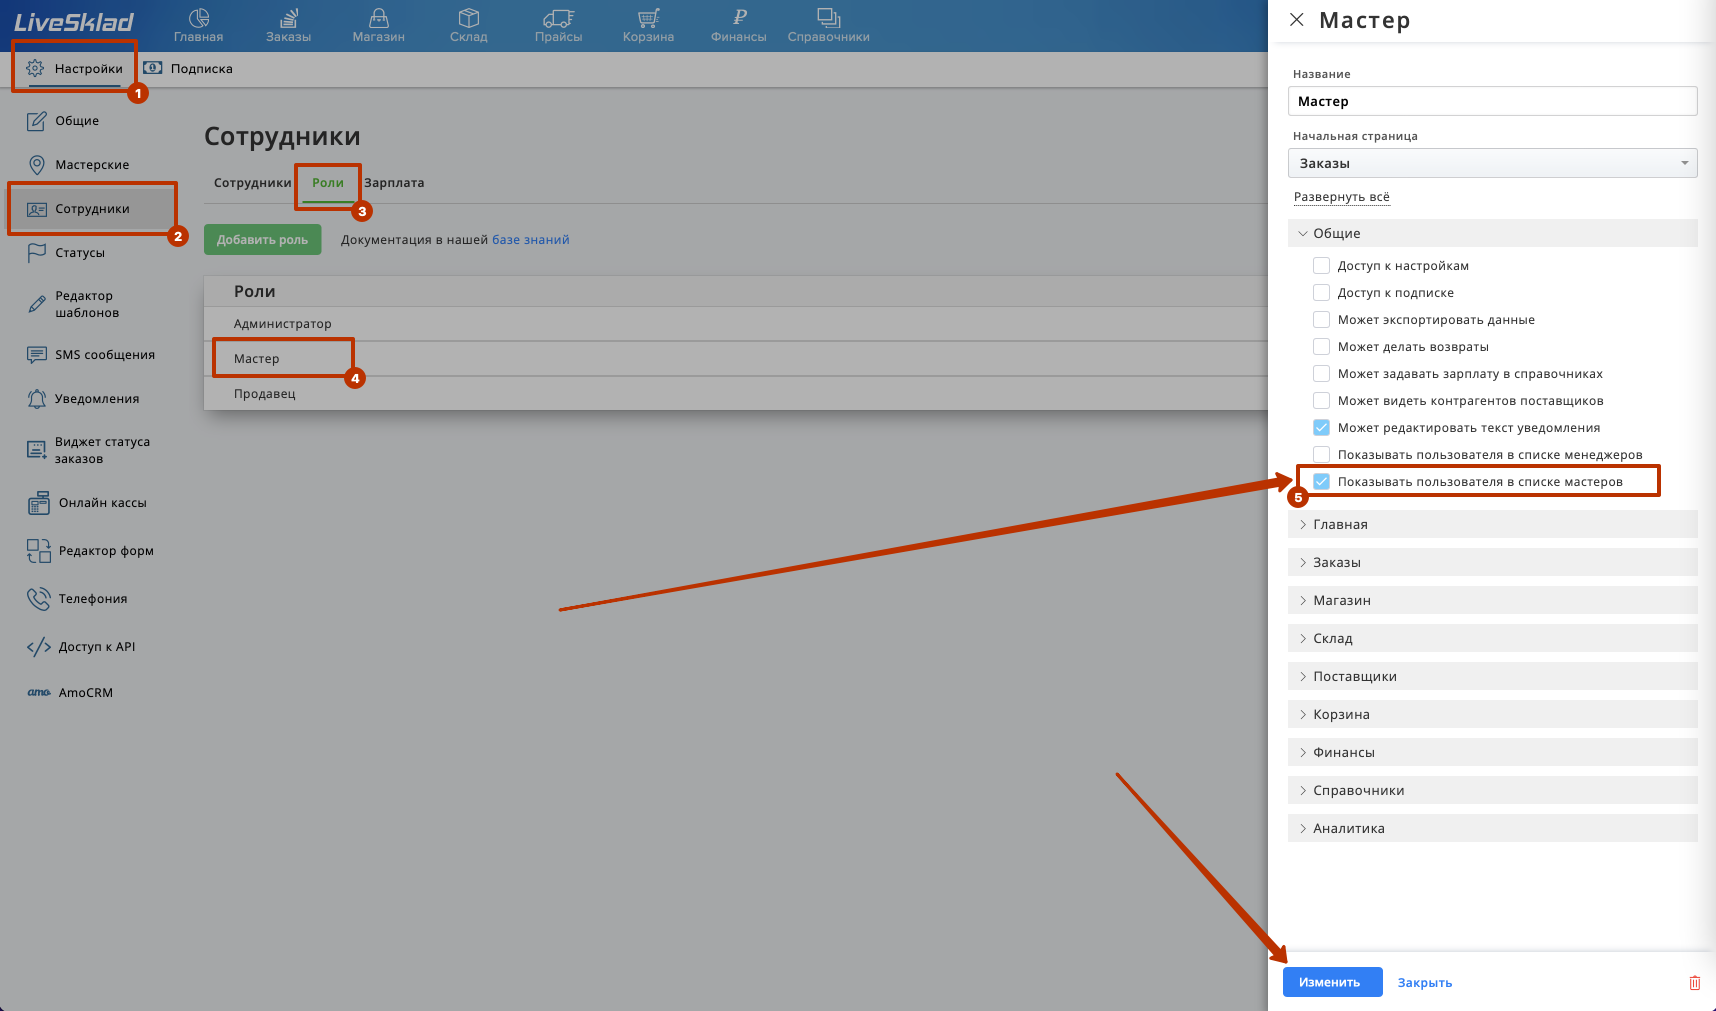Click the Статусы flag icon

[37, 253]
